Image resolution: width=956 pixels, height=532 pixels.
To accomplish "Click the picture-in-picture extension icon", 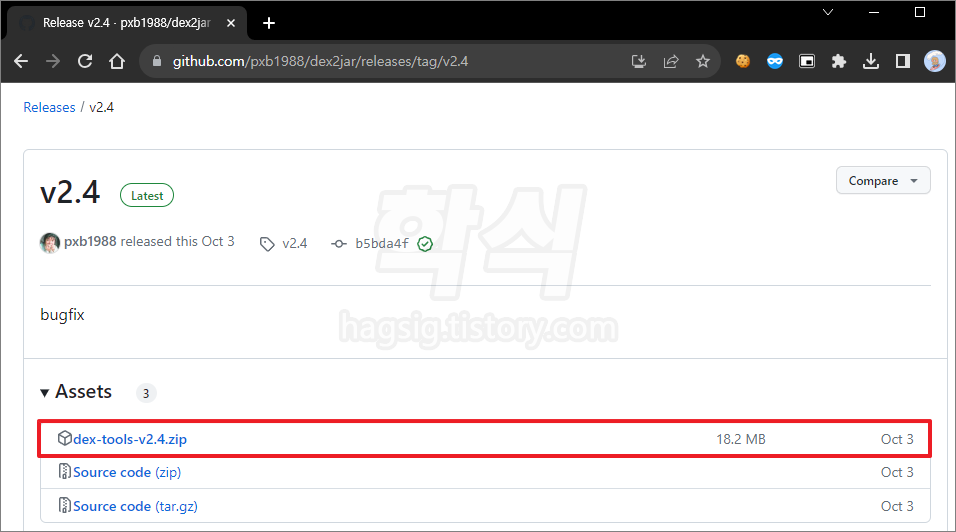I will 807,61.
